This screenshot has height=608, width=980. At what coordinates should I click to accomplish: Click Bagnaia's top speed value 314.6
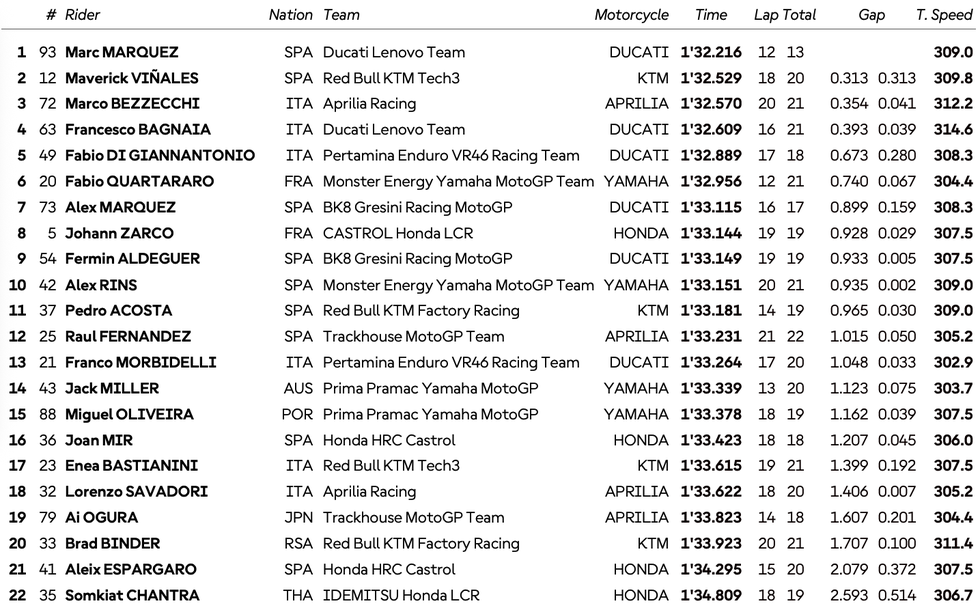(952, 129)
